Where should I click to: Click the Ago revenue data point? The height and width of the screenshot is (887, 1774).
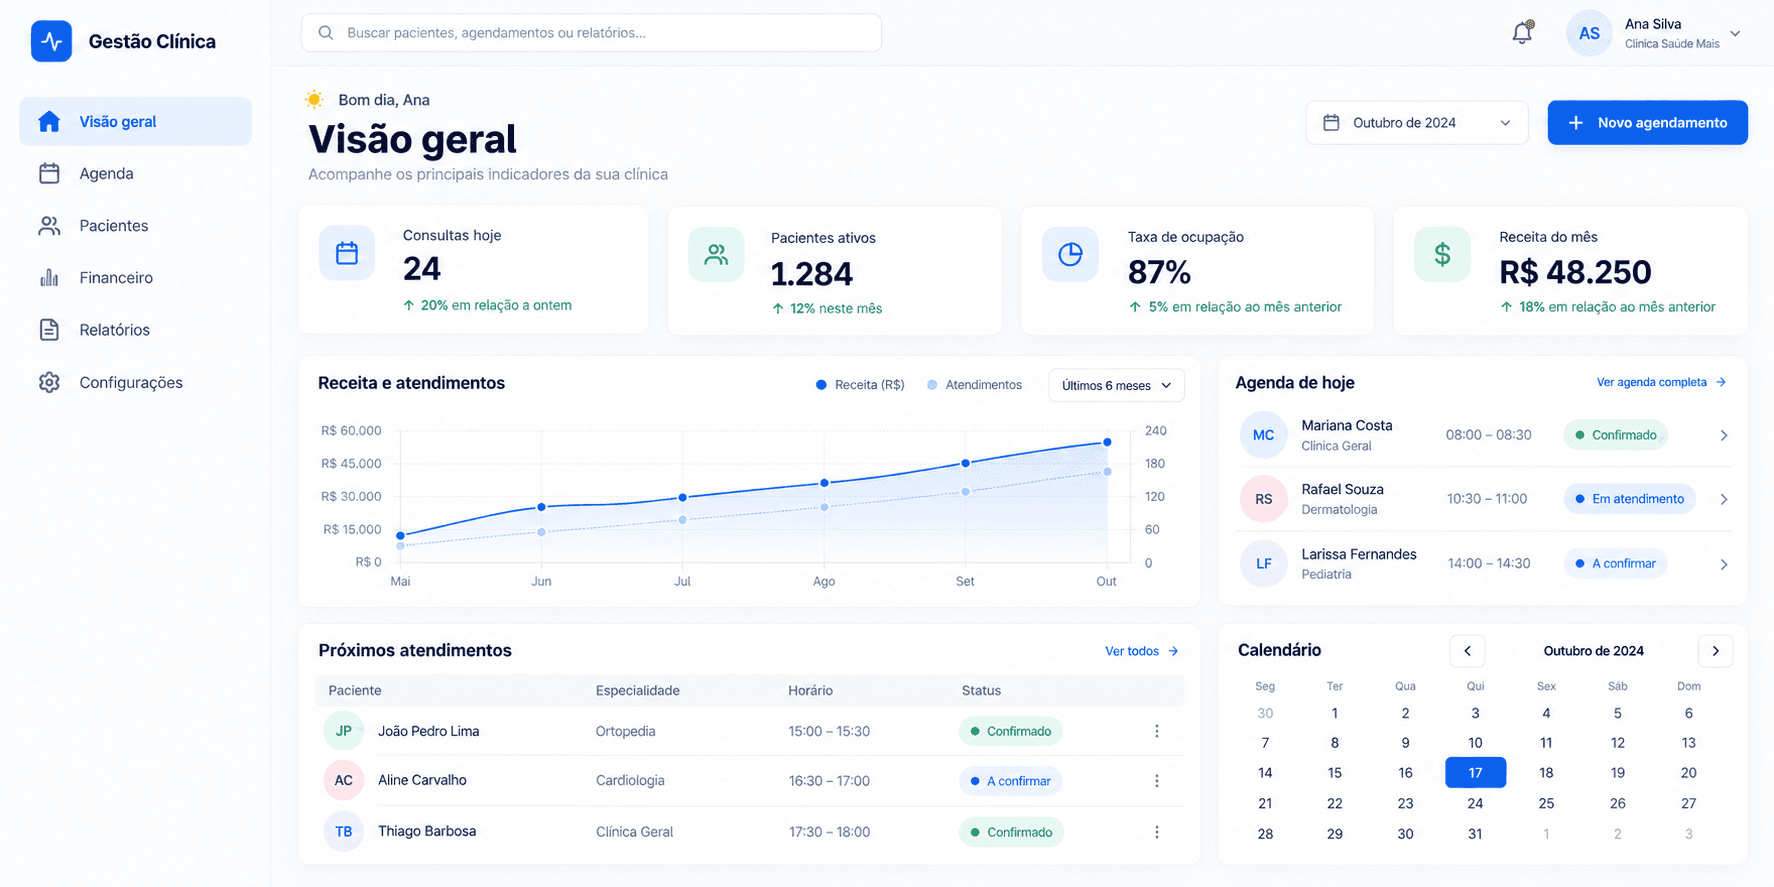824,483
